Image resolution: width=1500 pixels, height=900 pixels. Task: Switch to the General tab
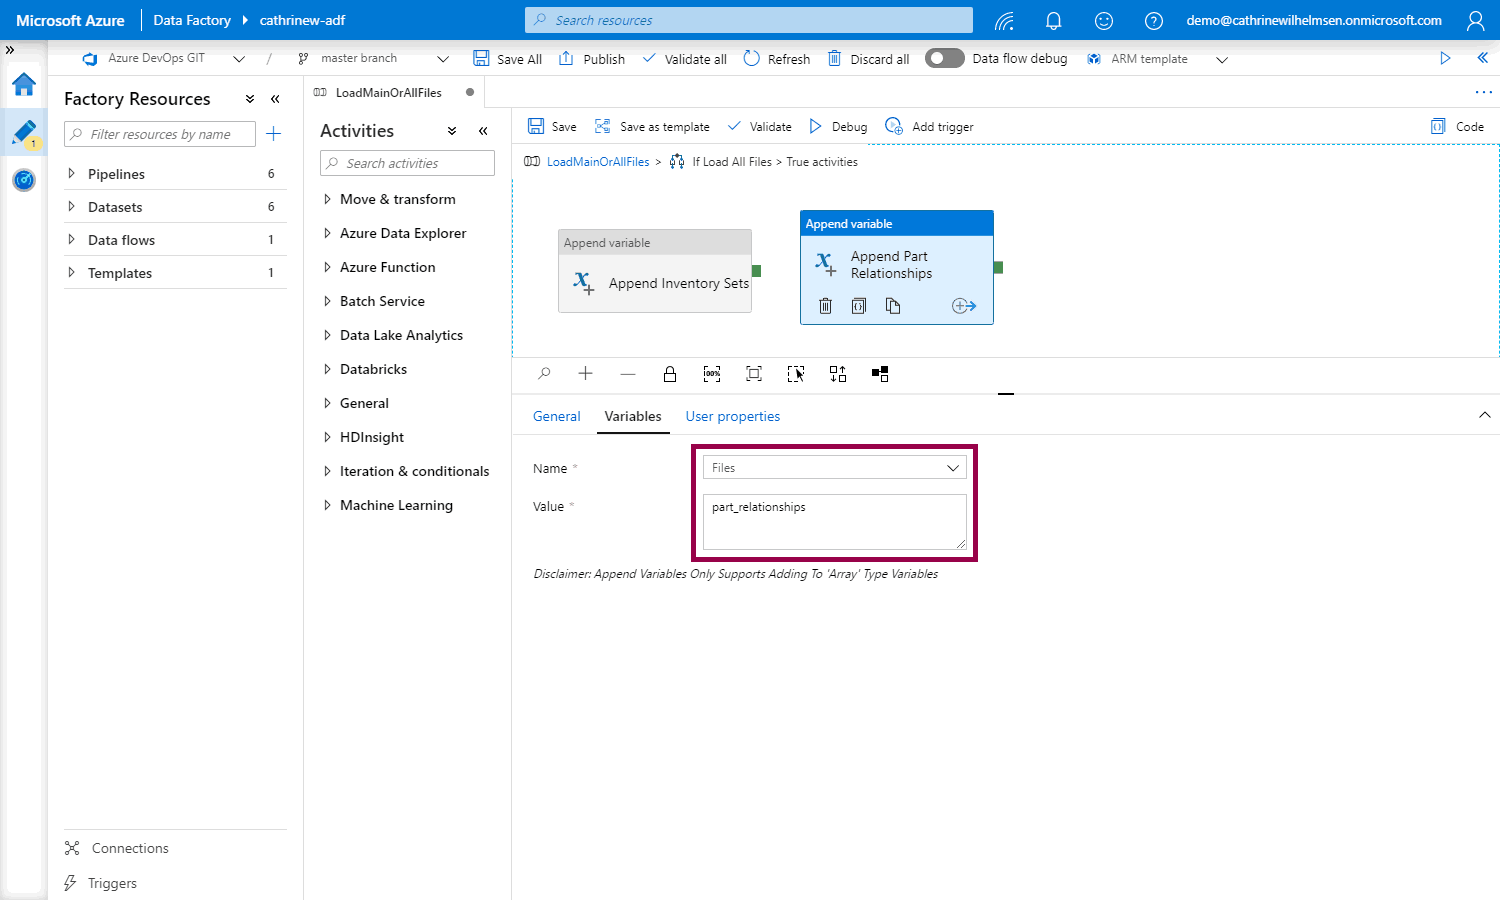556,416
